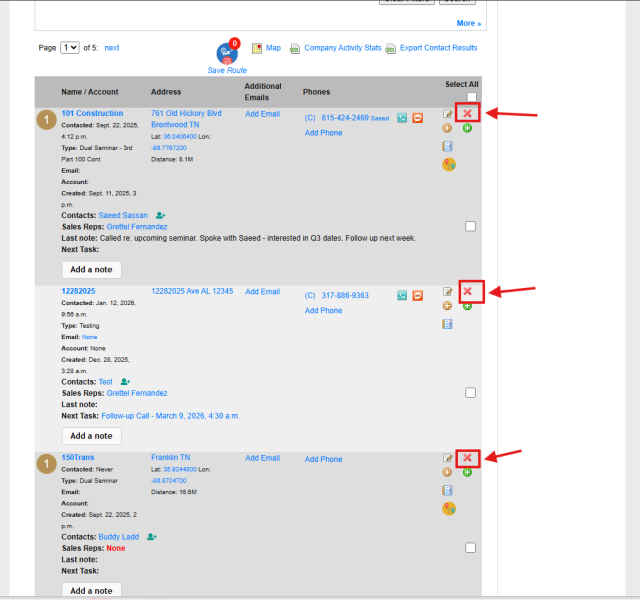This screenshot has height=600, width=640.
Task: Click green plus icon for 101 Construction
Action: 467,129
